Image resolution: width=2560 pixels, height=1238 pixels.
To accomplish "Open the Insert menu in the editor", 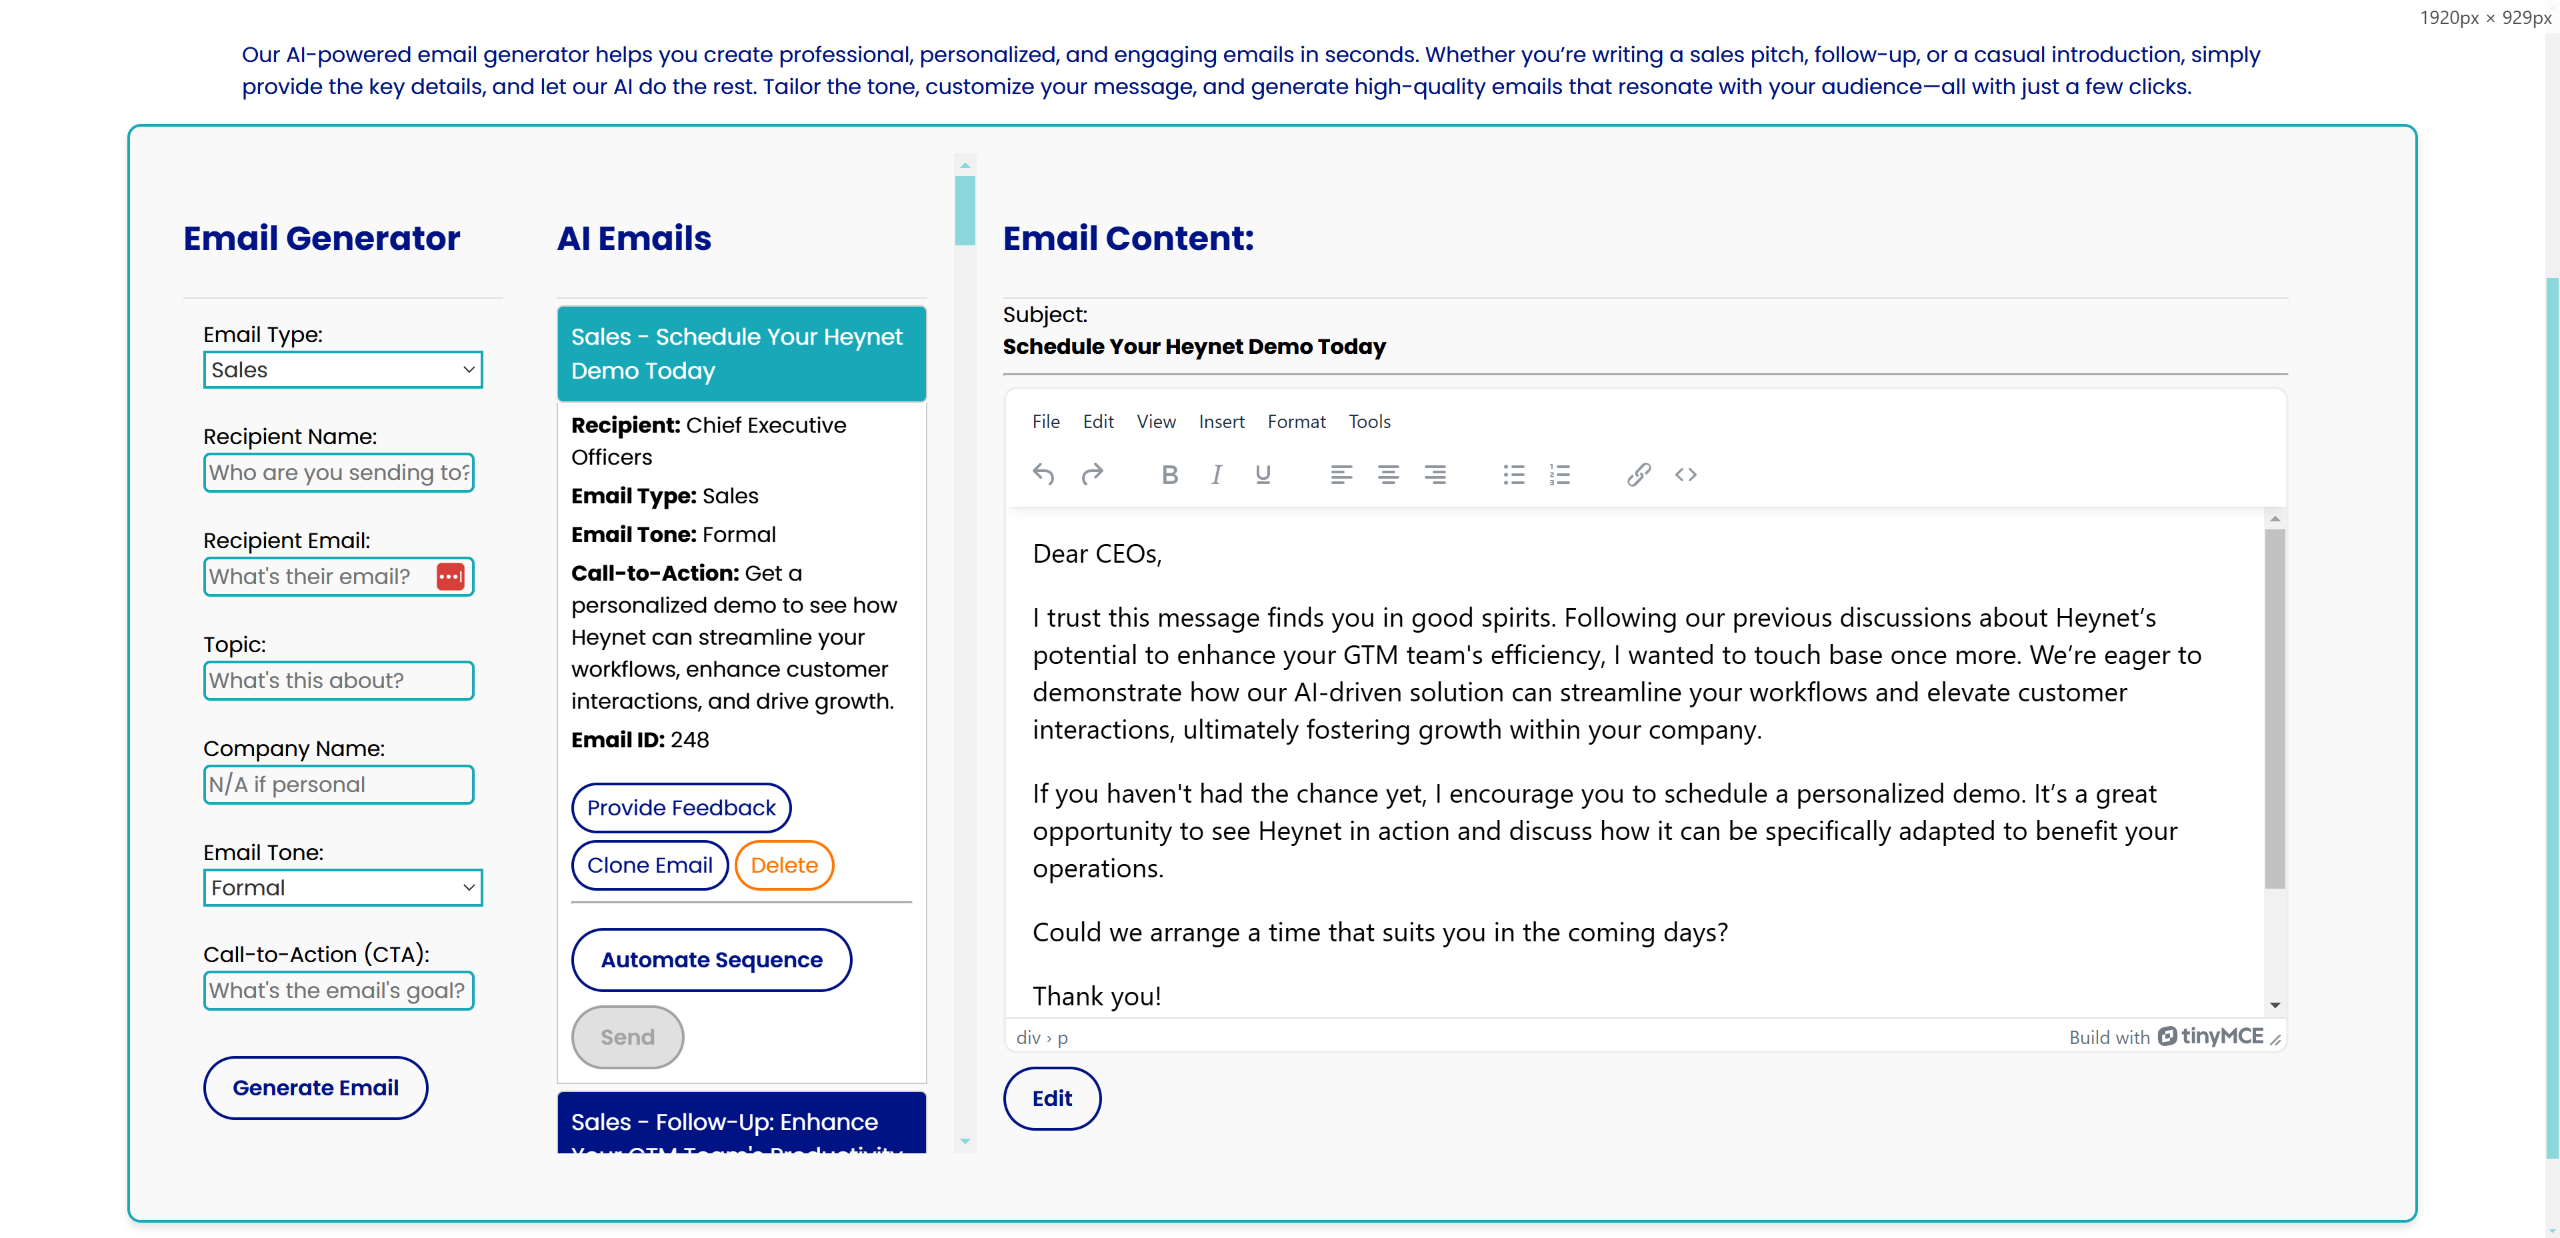I will pyautogui.click(x=1221, y=422).
